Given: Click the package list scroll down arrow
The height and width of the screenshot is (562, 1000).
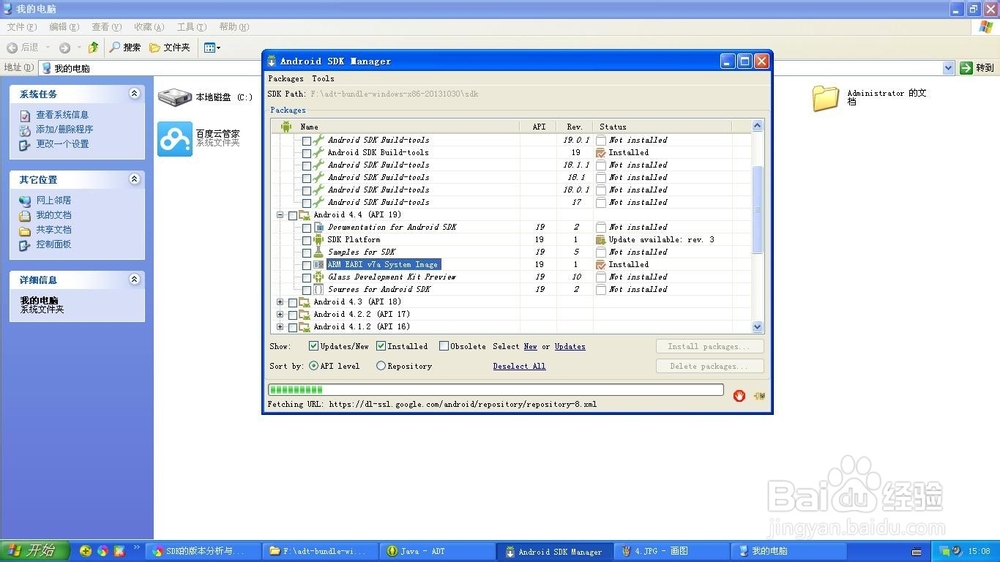Looking at the screenshot, I should pos(757,327).
